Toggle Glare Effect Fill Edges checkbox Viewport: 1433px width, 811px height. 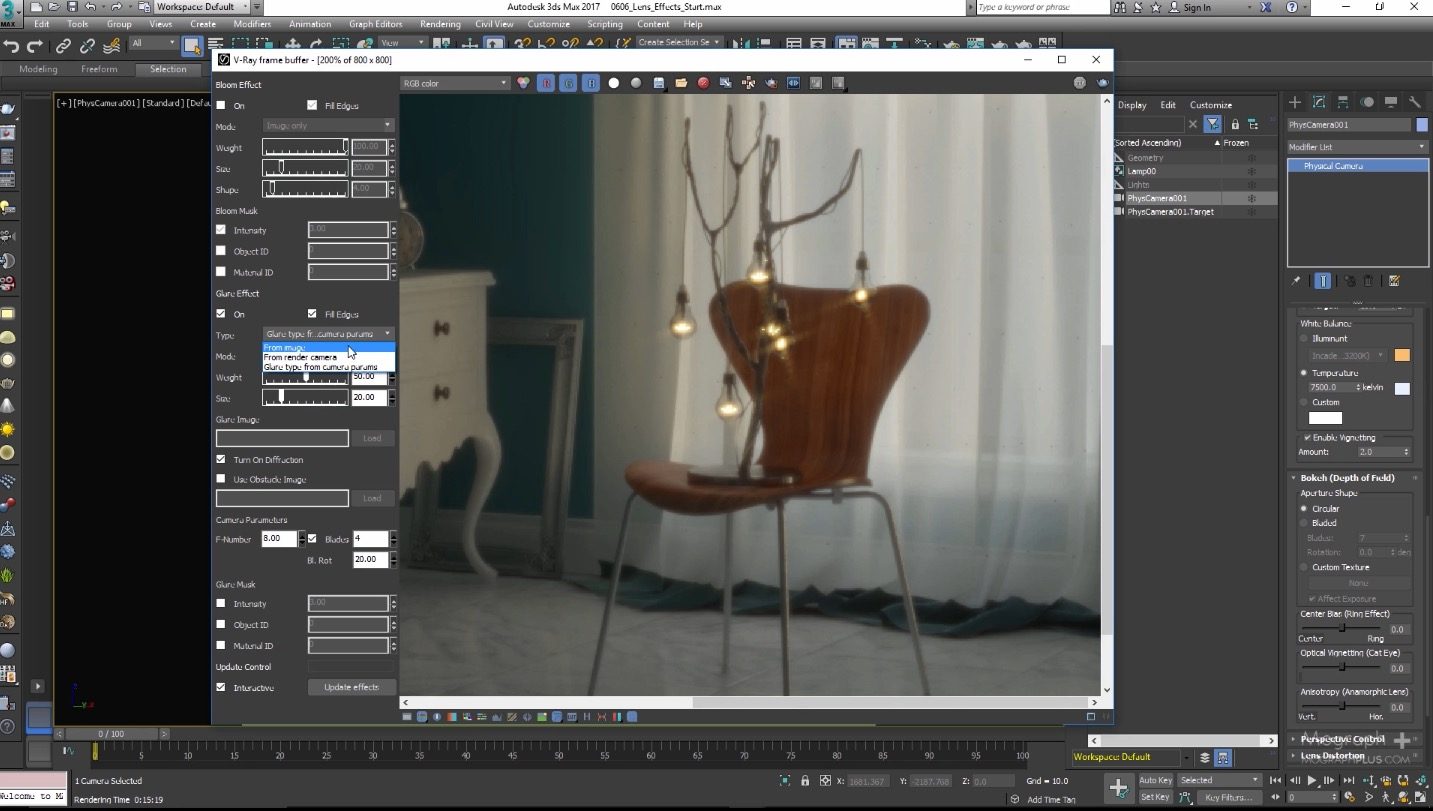312,314
